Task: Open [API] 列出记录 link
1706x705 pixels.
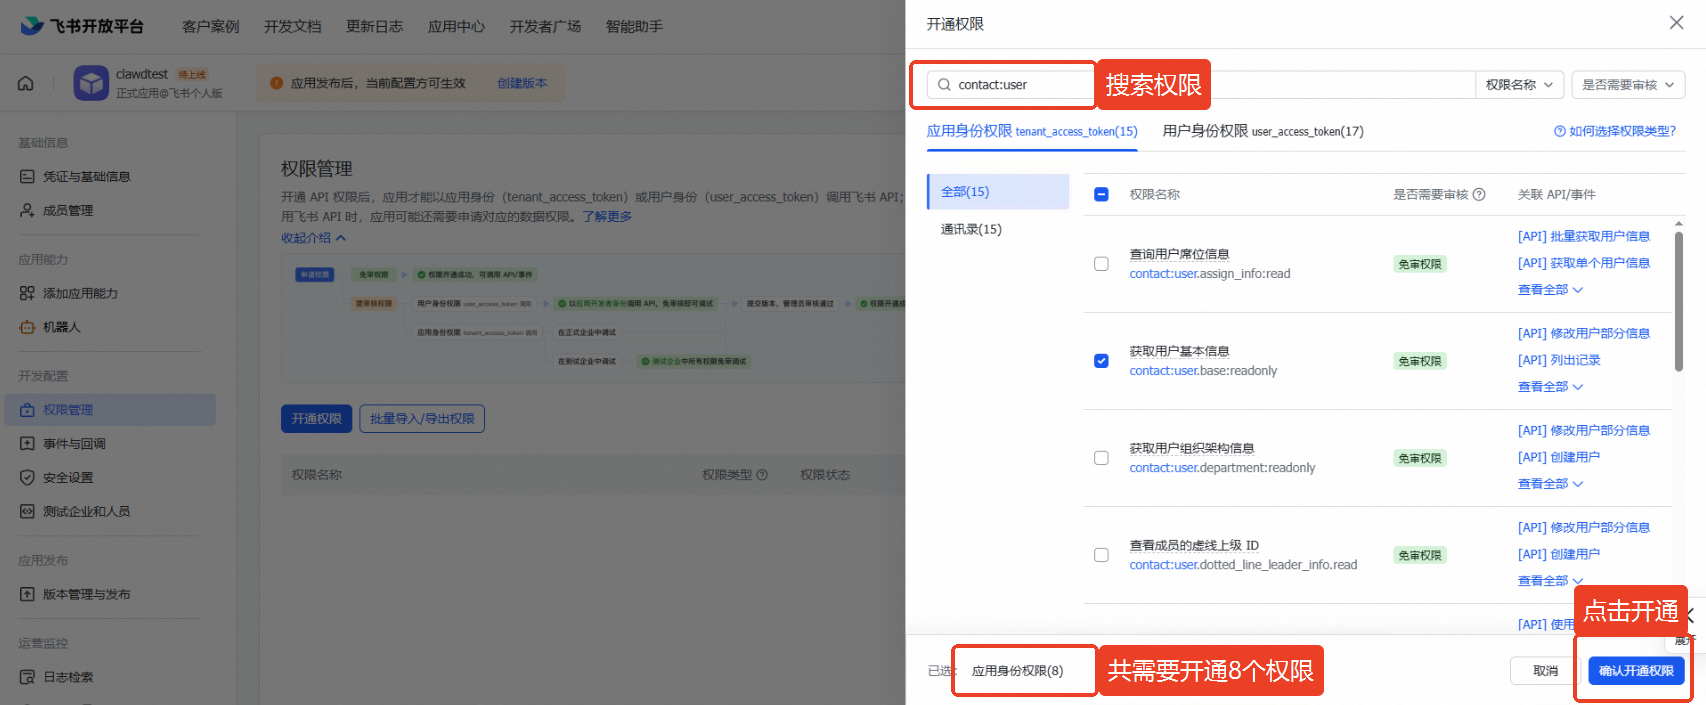Action: (x=1559, y=360)
